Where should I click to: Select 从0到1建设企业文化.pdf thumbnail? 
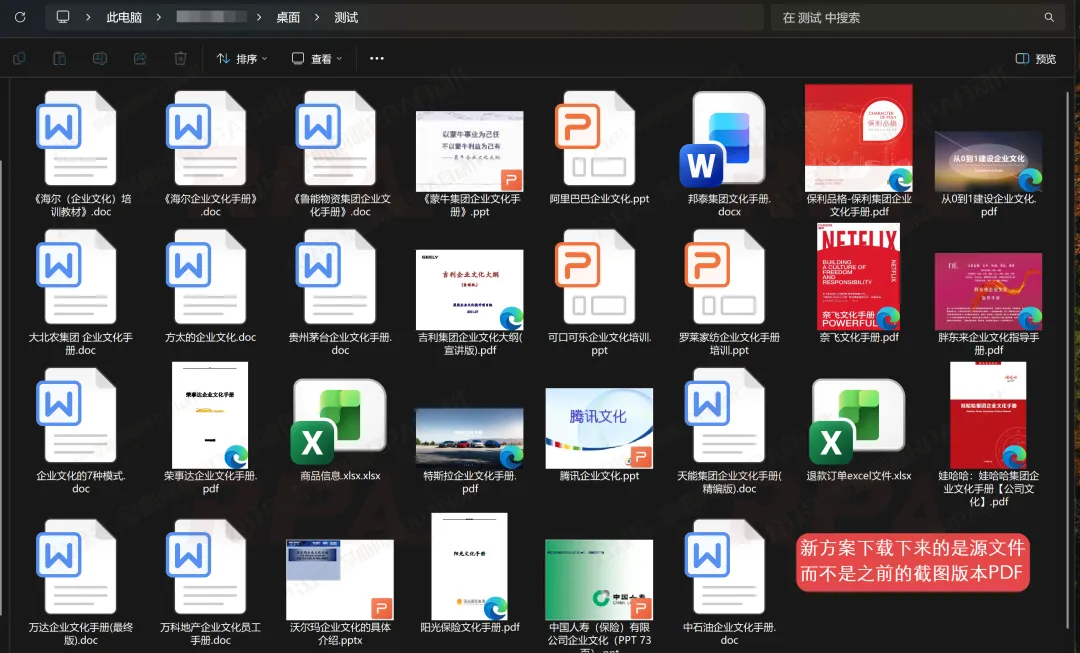tap(988, 161)
